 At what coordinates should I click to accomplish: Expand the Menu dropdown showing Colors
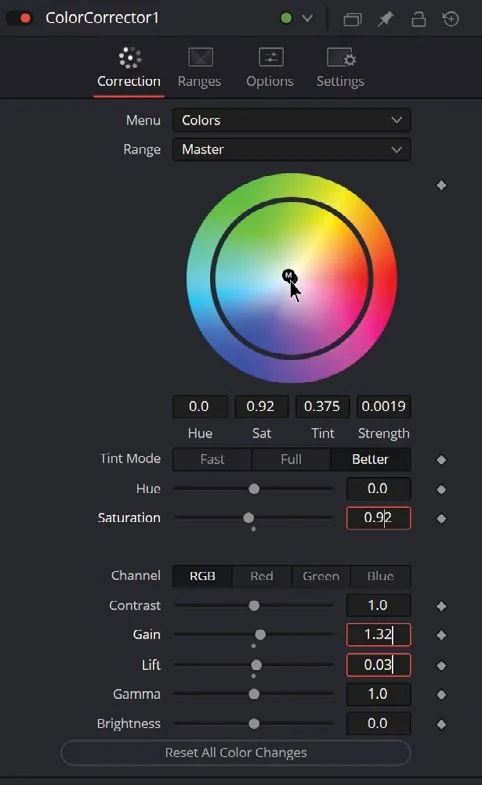pyautogui.click(x=292, y=120)
